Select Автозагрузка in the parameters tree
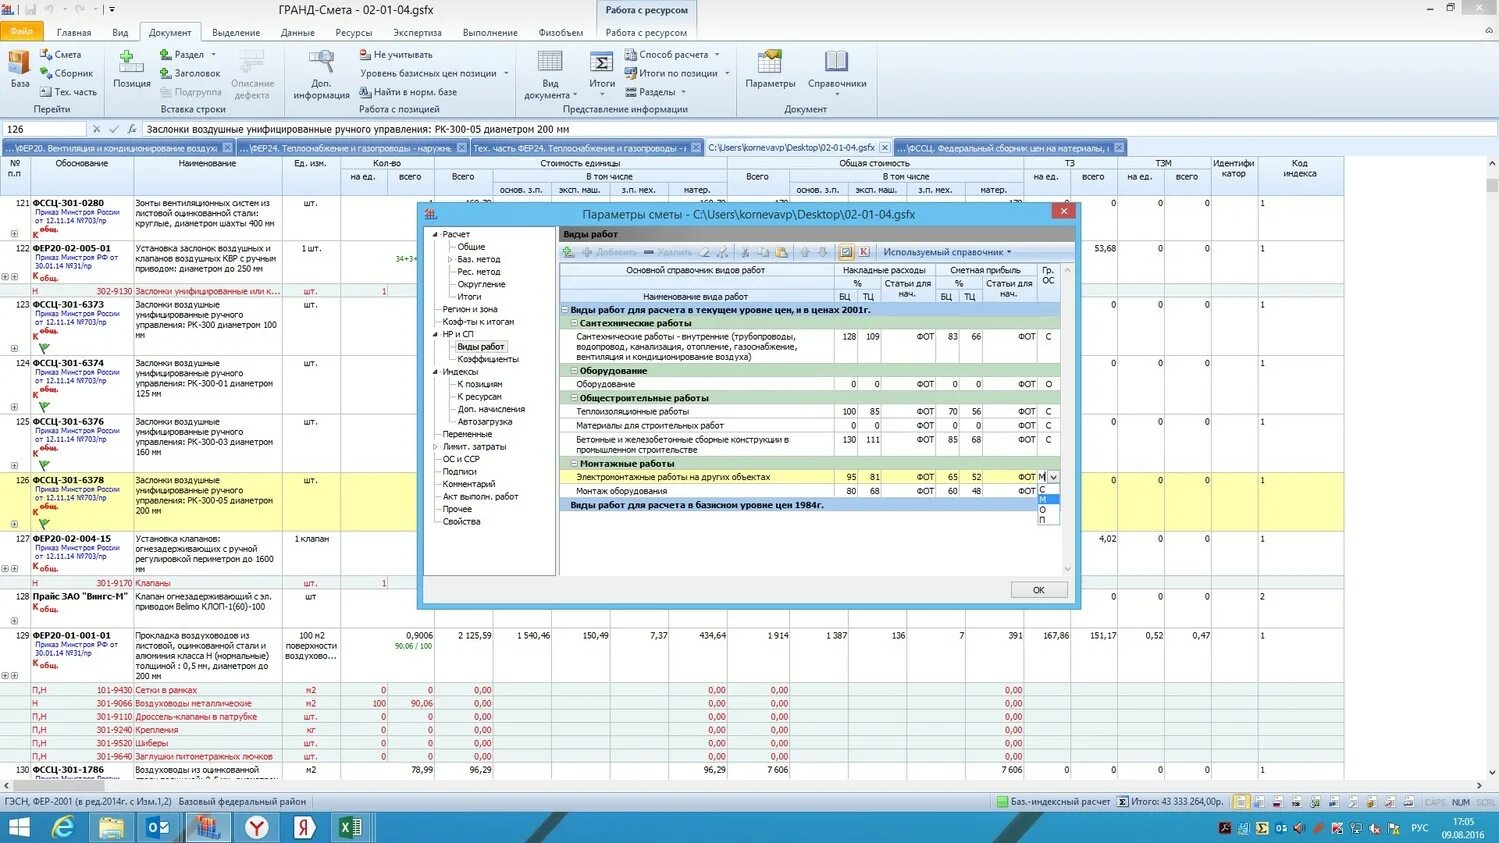 pos(485,422)
